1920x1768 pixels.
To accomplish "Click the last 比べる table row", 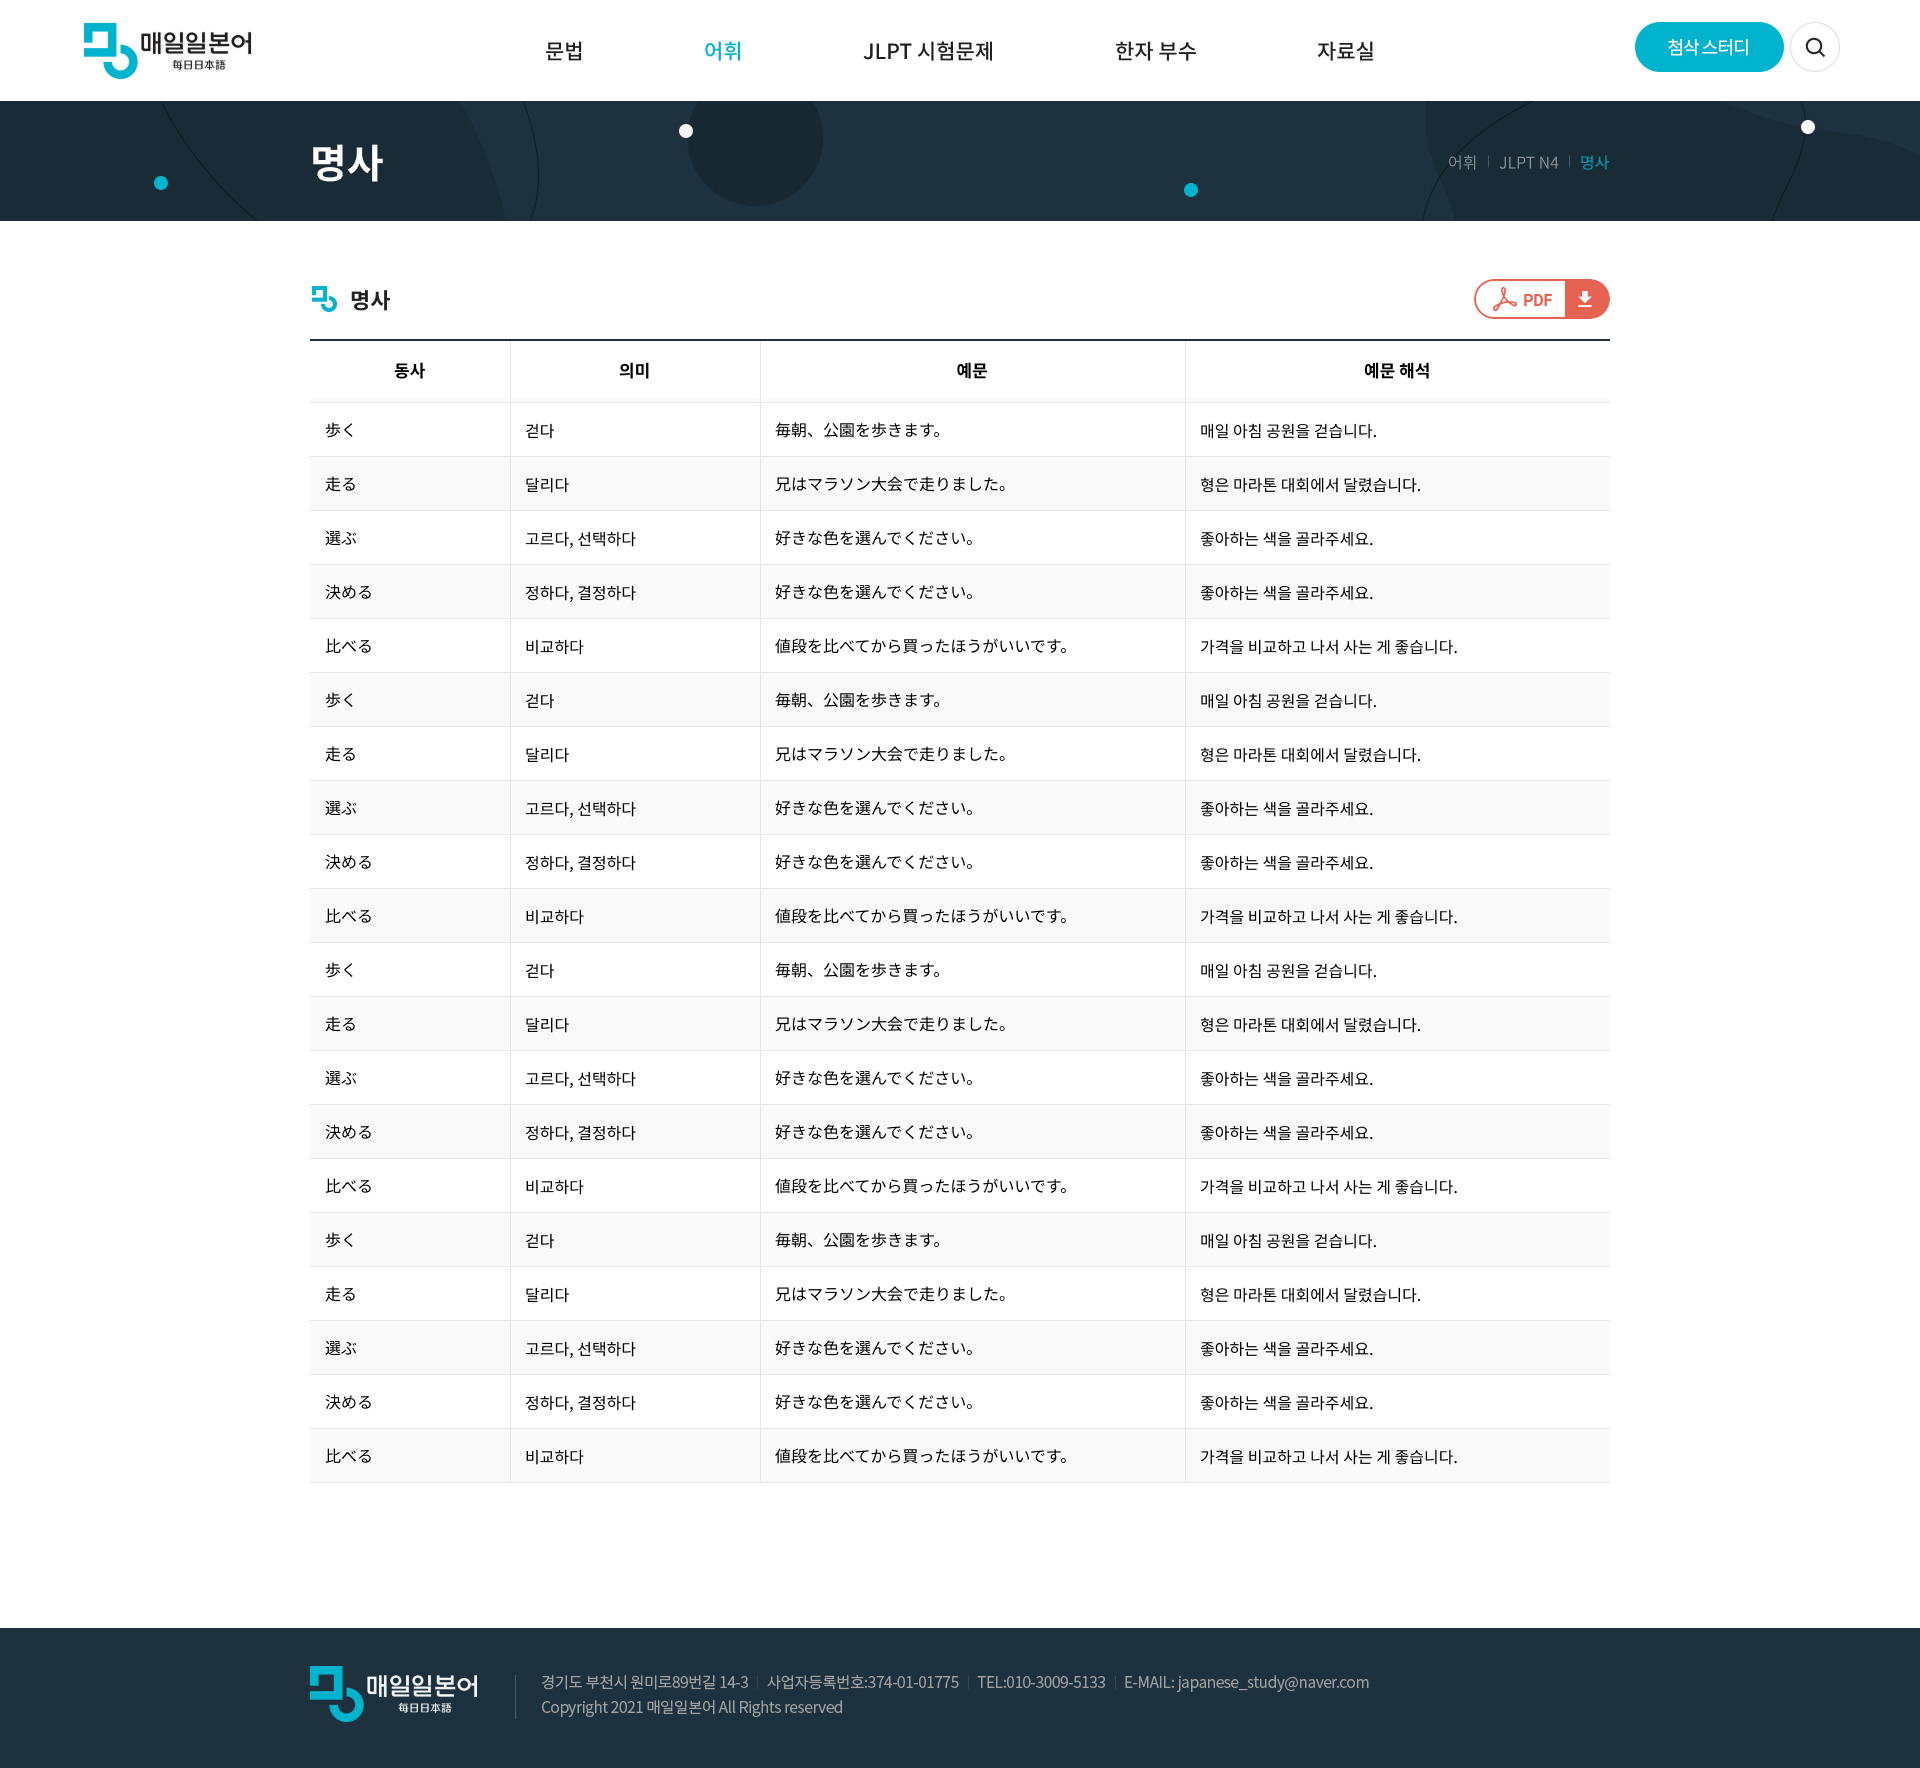I will [x=958, y=1456].
